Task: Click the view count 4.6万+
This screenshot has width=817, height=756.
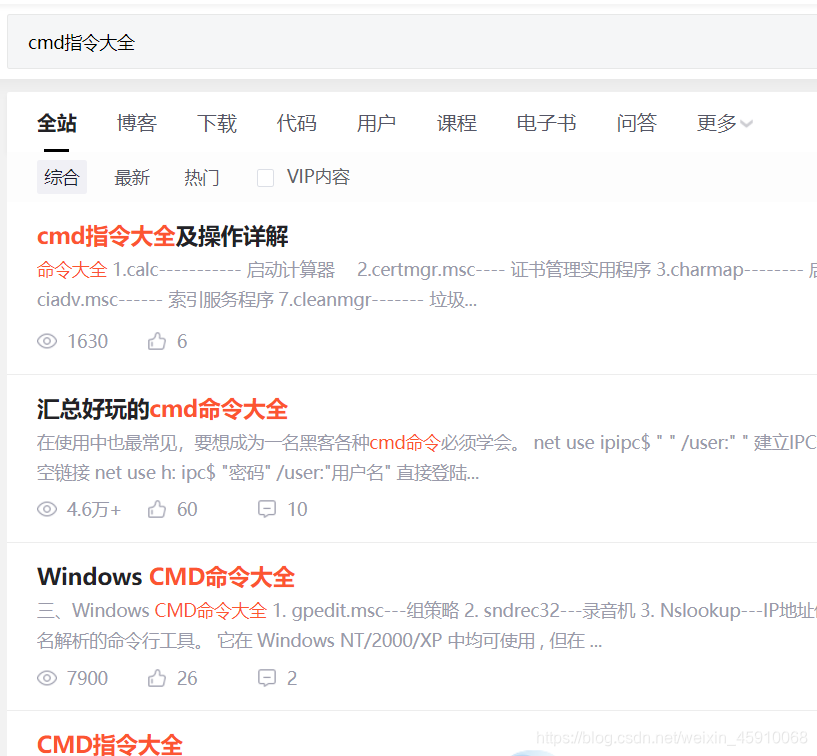Action: pyautogui.click(x=94, y=509)
